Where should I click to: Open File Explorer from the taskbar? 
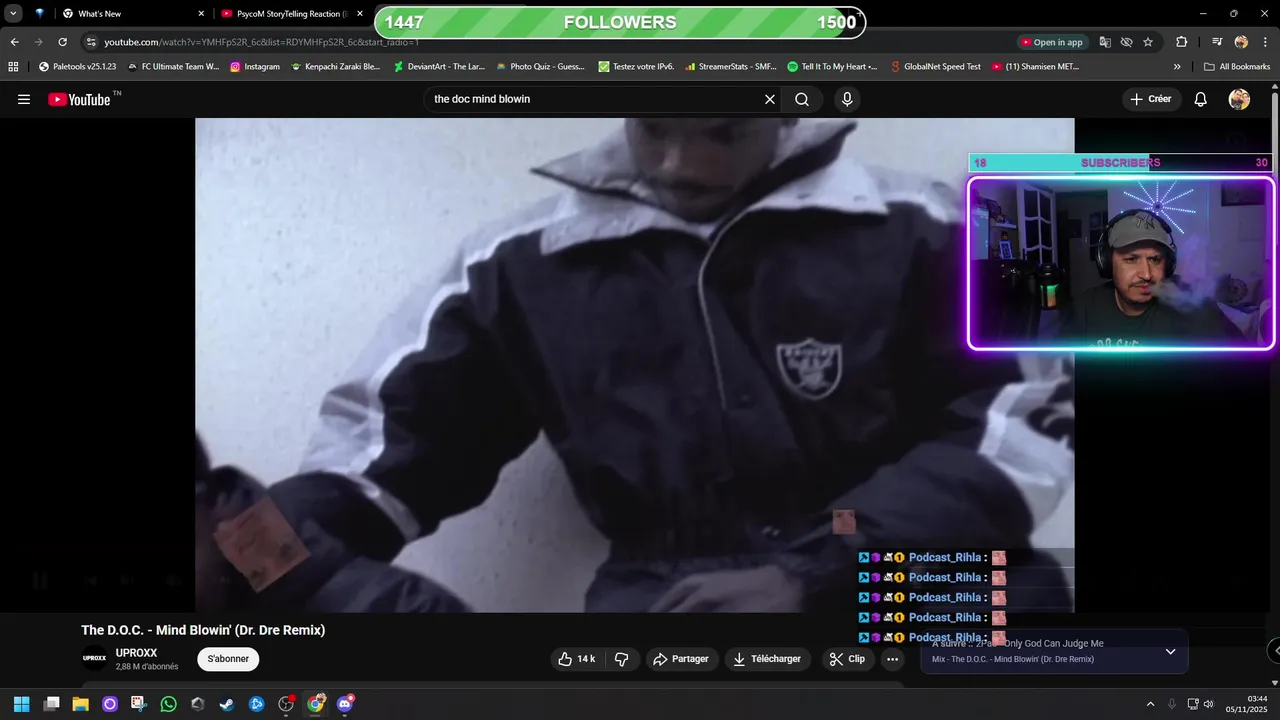(80, 704)
